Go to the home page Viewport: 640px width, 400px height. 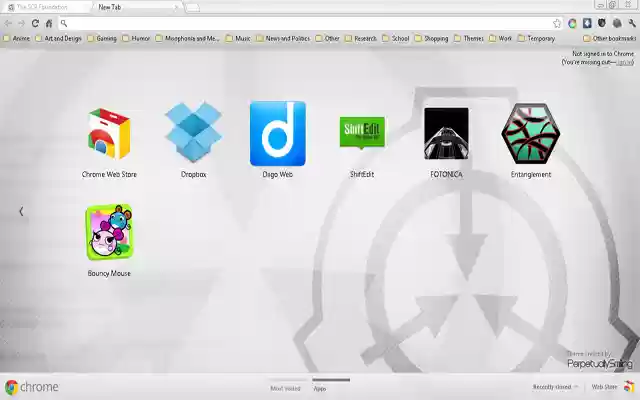pos(49,23)
